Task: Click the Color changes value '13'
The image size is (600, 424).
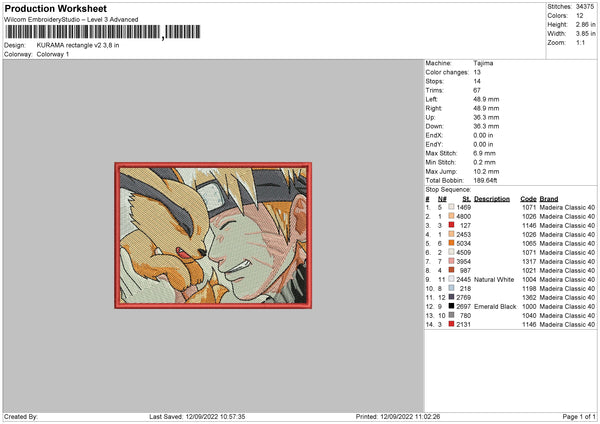Action: (x=477, y=72)
